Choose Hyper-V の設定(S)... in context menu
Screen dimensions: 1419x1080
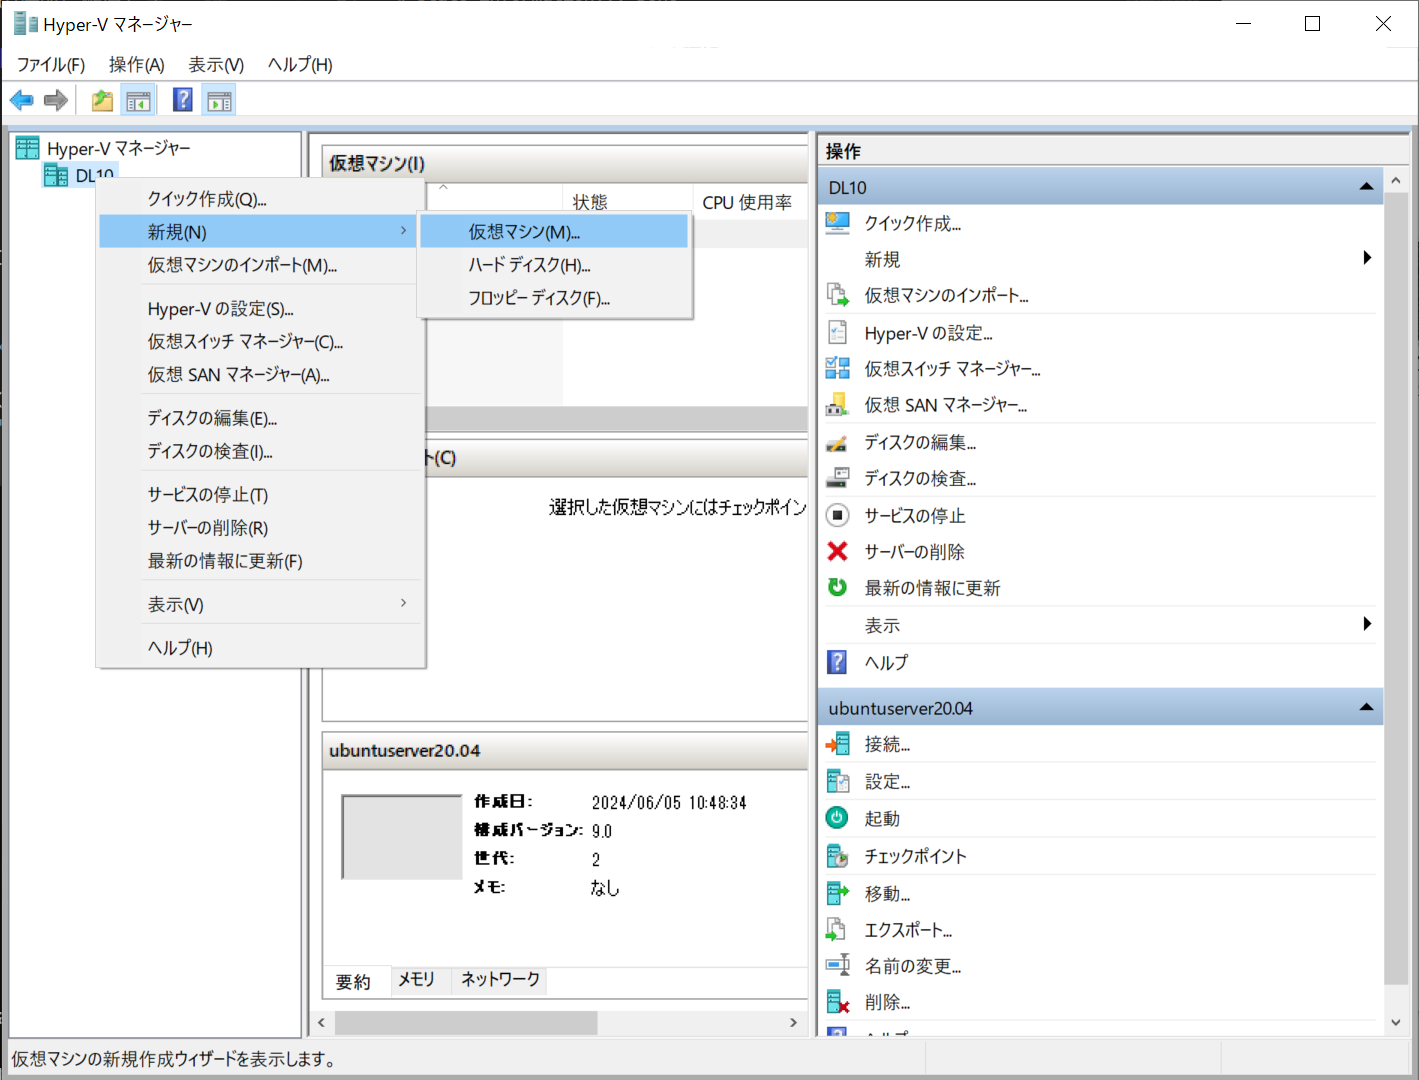[260, 309]
